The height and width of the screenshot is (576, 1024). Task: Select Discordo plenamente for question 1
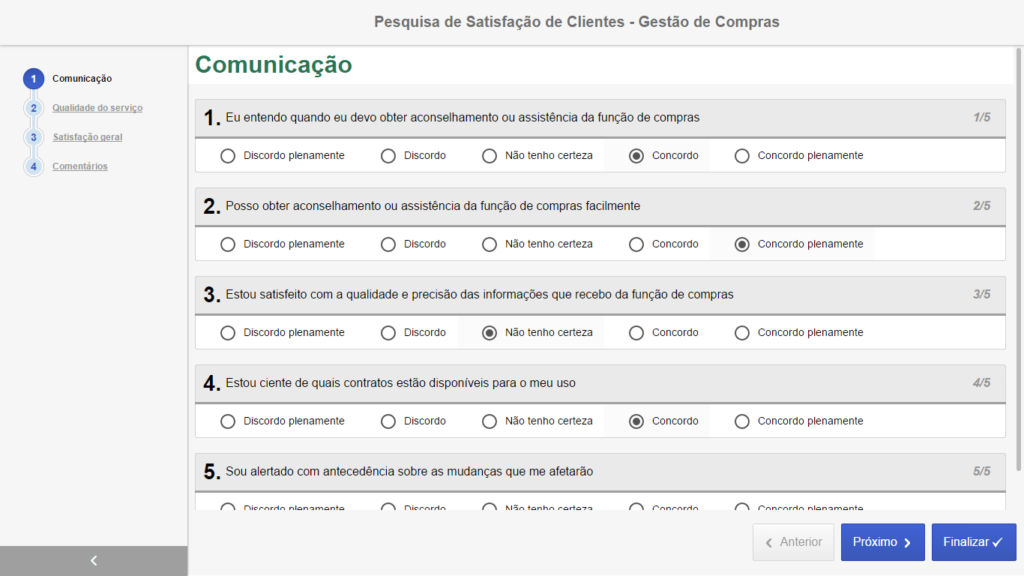pos(228,156)
